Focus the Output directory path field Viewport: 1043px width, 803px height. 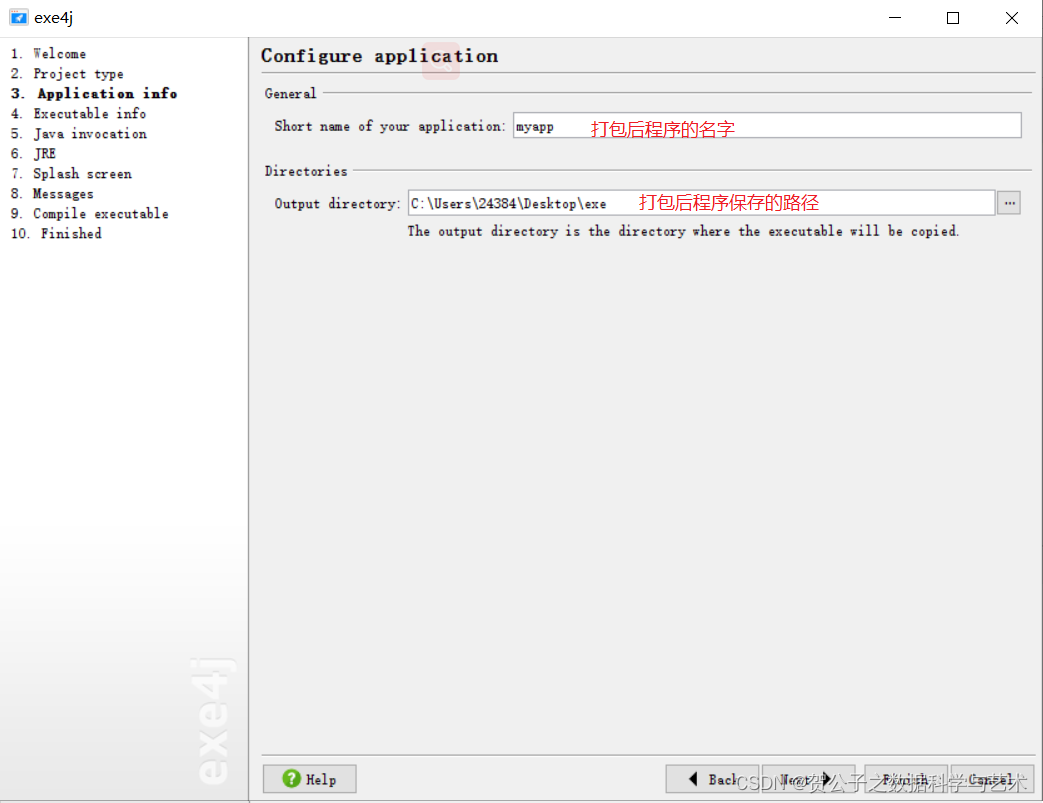click(x=701, y=203)
